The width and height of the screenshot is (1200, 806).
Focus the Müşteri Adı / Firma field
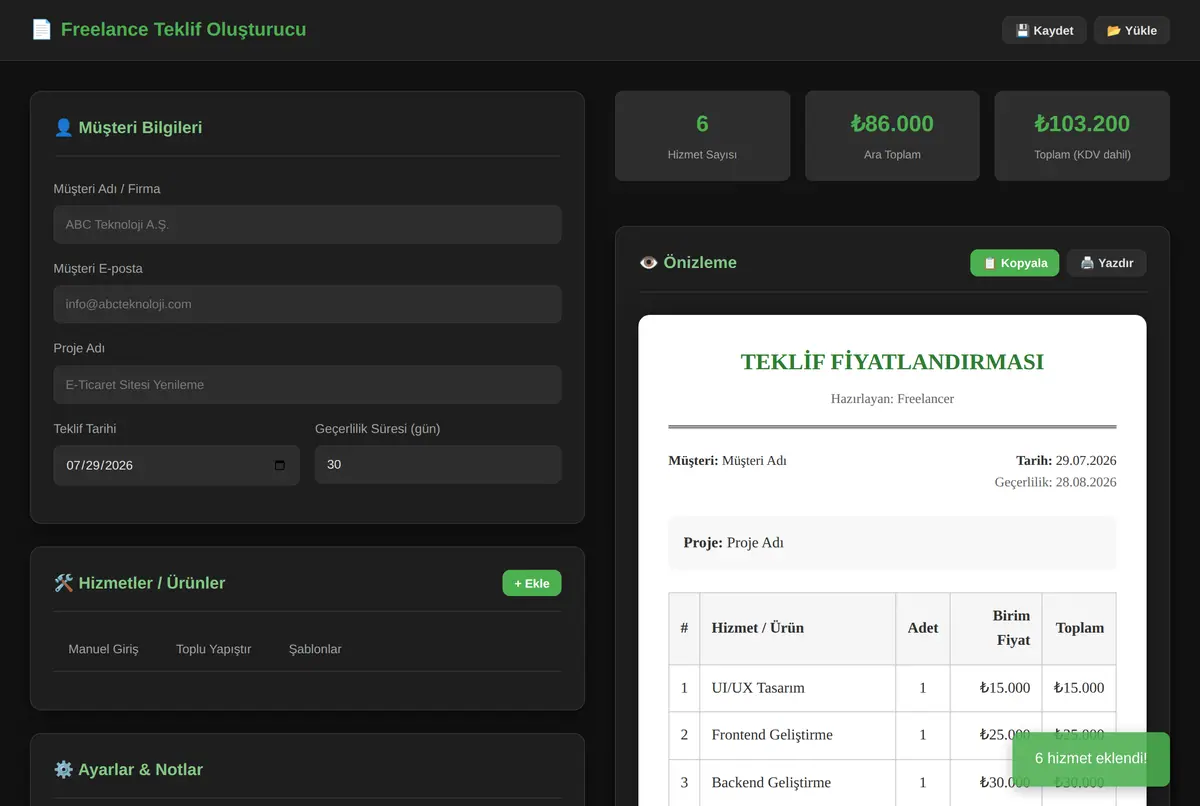307,225
